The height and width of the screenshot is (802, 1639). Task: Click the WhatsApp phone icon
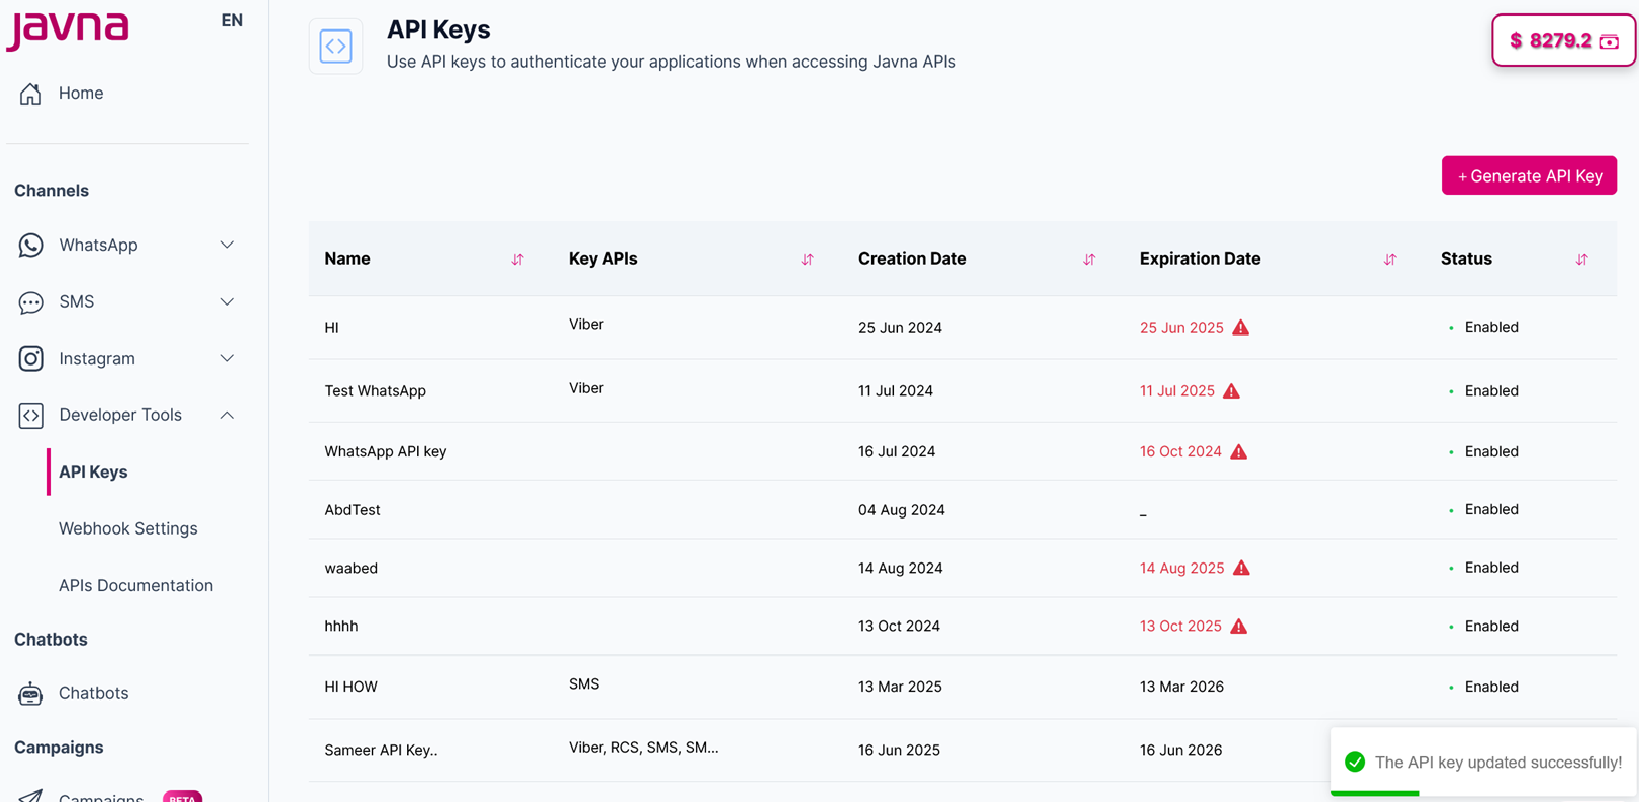(x=31, y=245)
